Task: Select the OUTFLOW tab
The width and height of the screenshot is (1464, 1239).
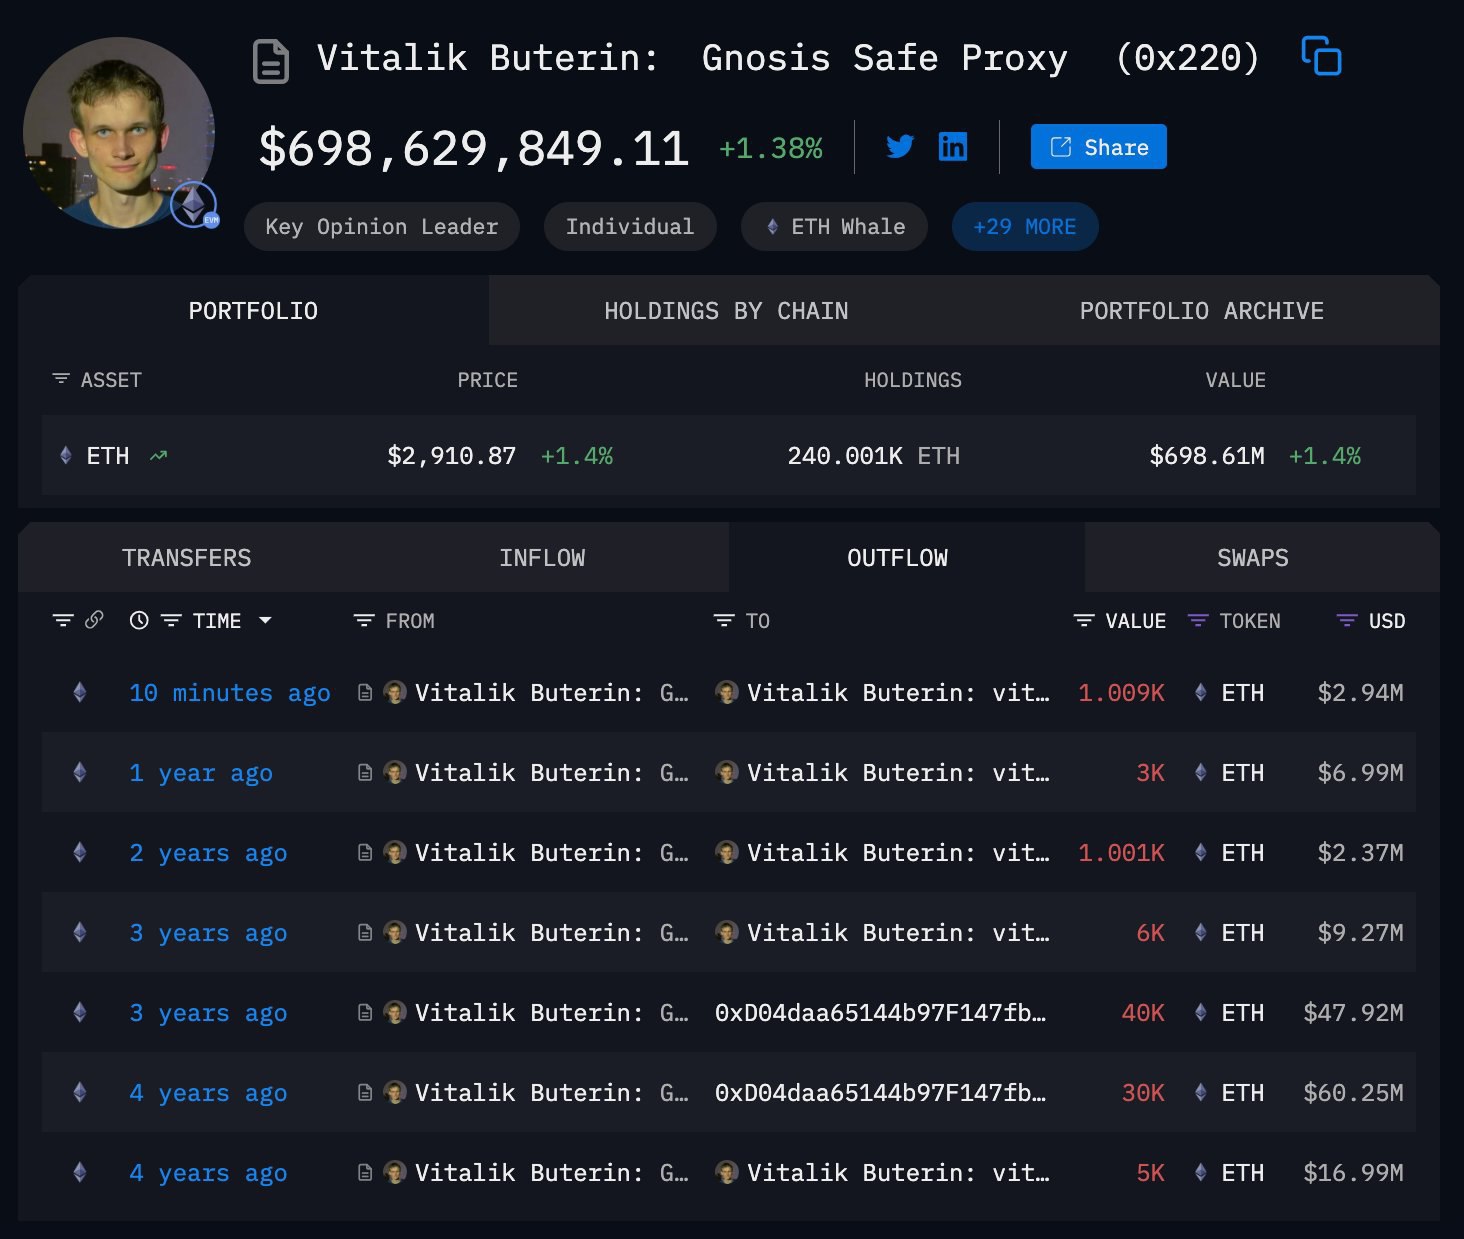Action: click(897, 558)
